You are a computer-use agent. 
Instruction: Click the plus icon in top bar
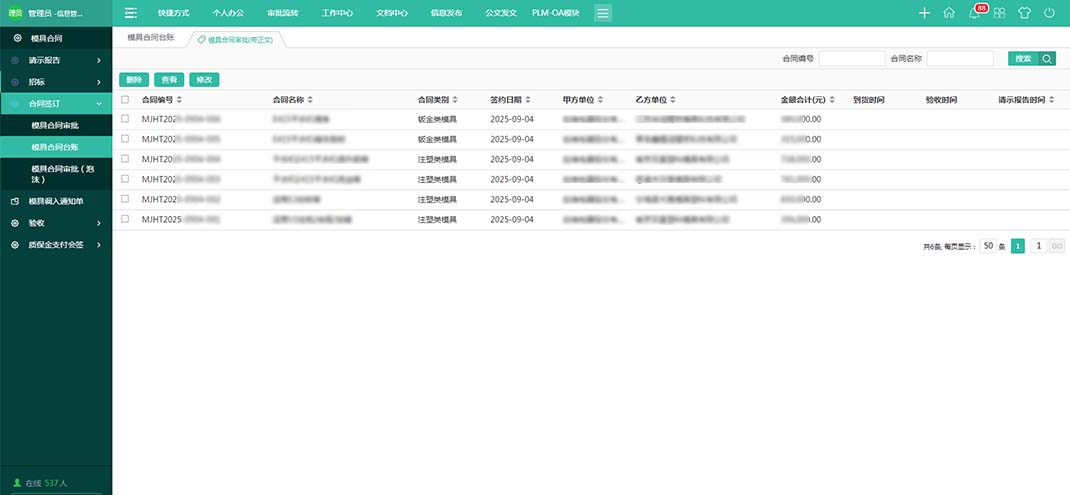coord(924,13)
